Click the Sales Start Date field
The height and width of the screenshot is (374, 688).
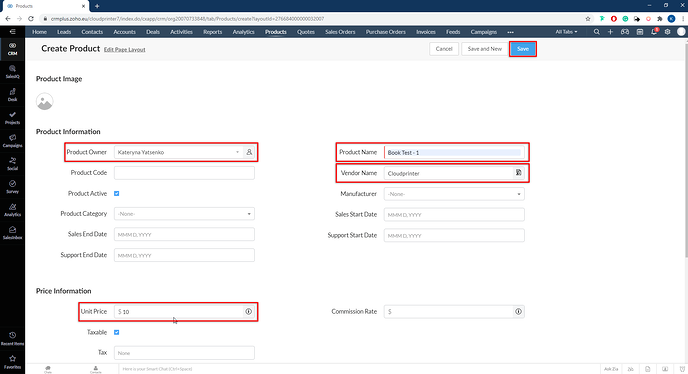454,215
